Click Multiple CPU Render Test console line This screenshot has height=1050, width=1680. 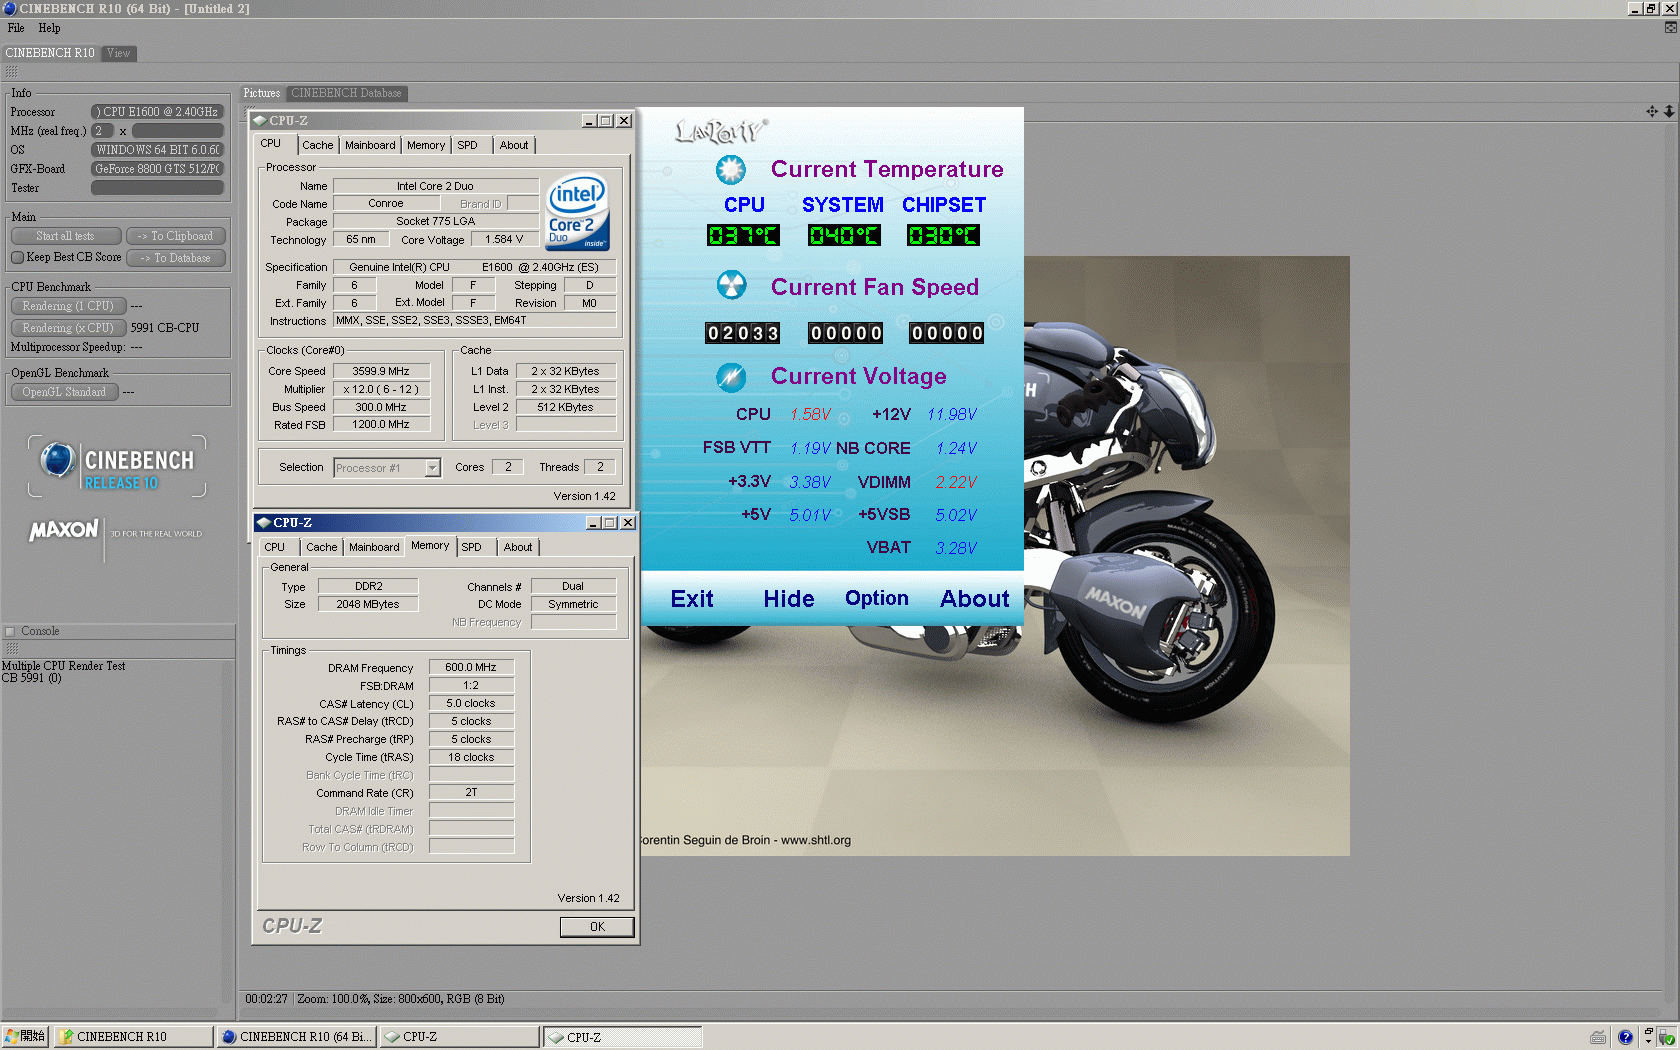[x=64, y=666]
